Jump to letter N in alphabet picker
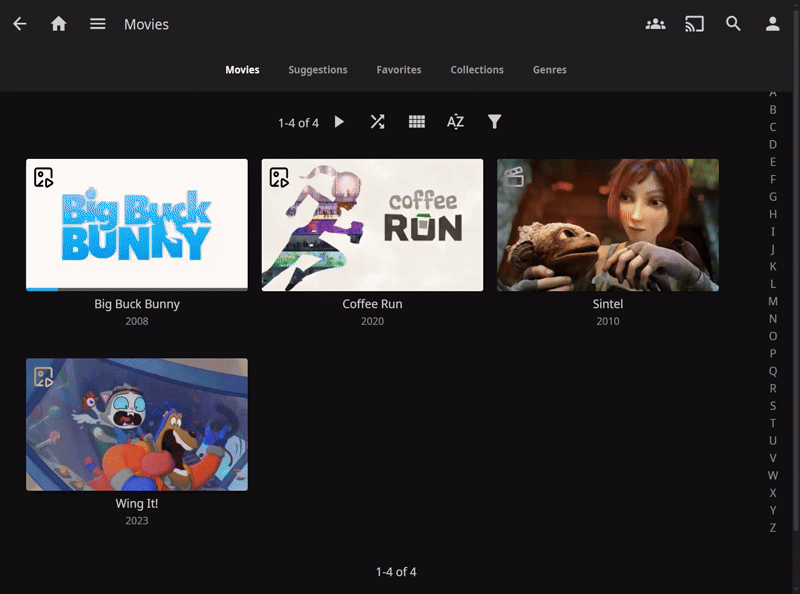 773,318
